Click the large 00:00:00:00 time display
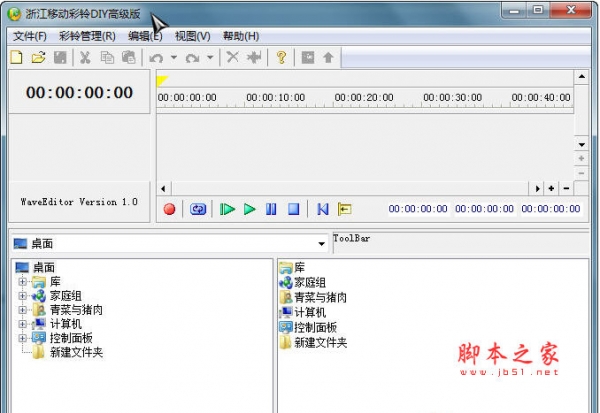This screenshot has width=600, height=413. (80, 92)
